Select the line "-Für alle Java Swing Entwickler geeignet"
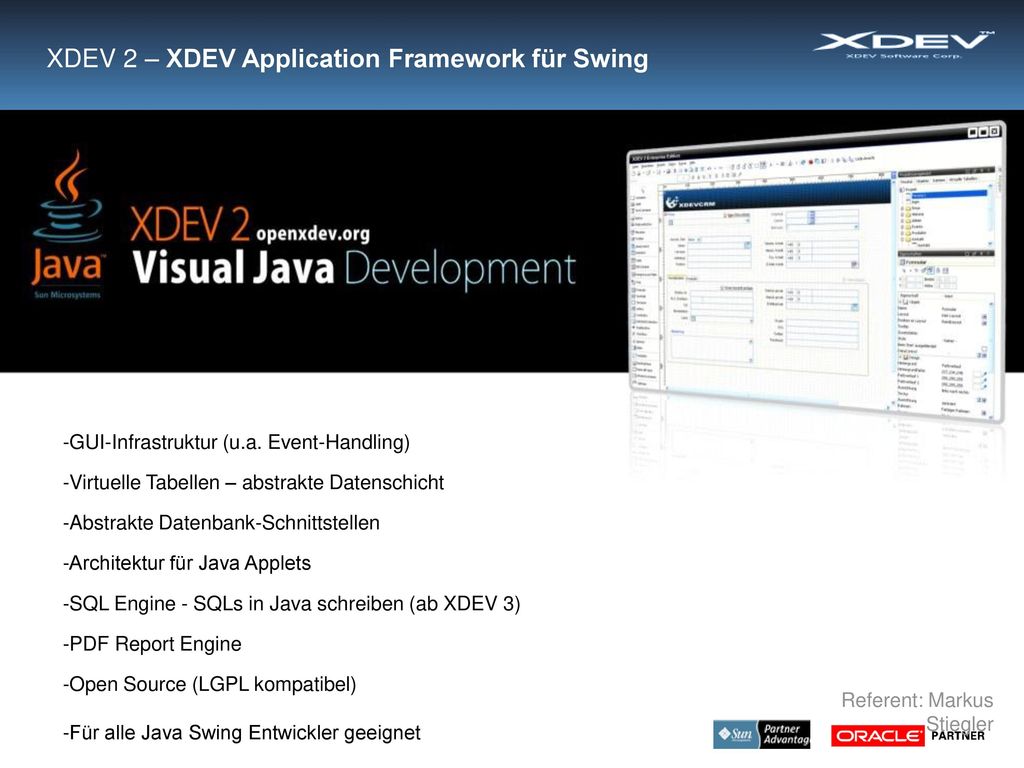Viewport: 1024px width, 768px height. 242,733
